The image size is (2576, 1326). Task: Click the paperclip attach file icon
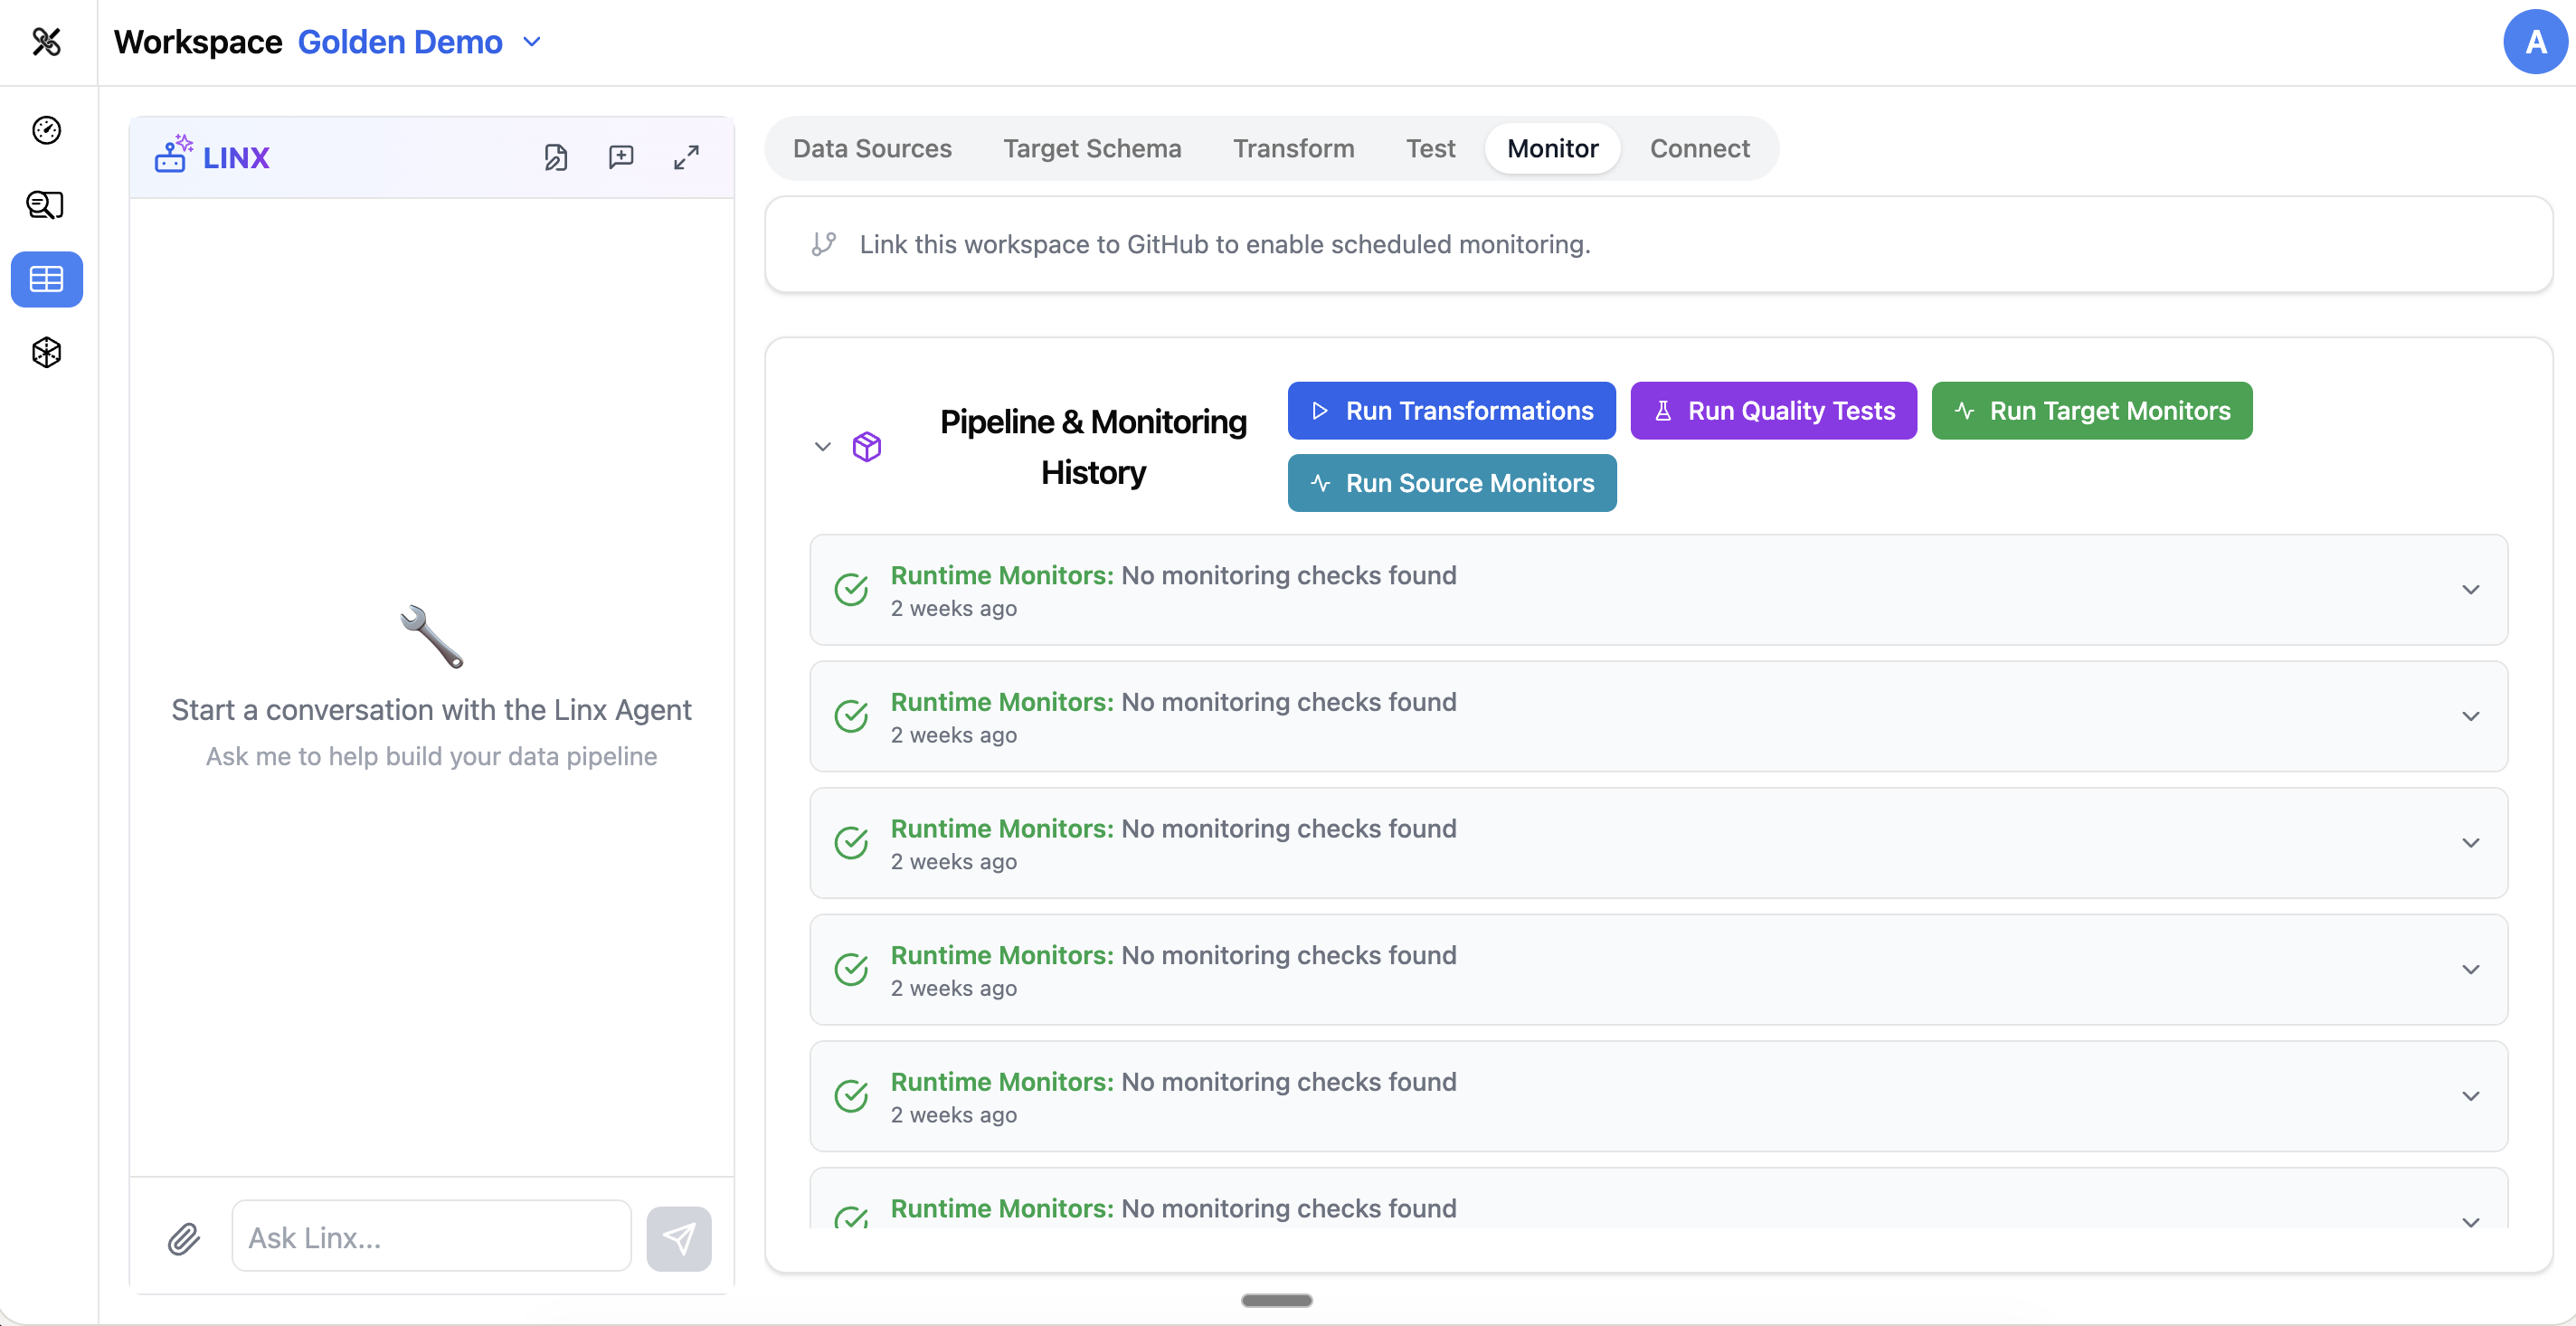[184, 1238]
